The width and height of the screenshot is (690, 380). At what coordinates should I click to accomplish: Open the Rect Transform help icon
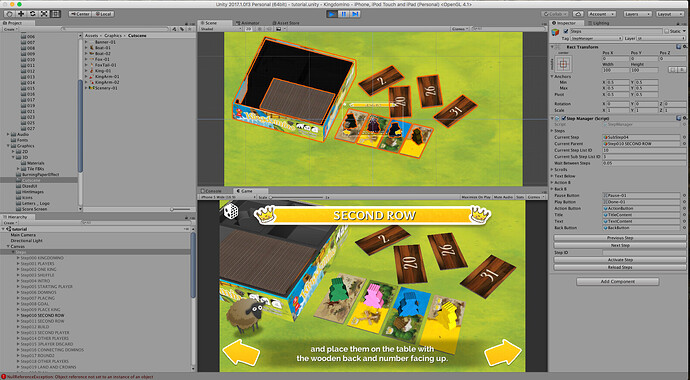pos(679,47)
